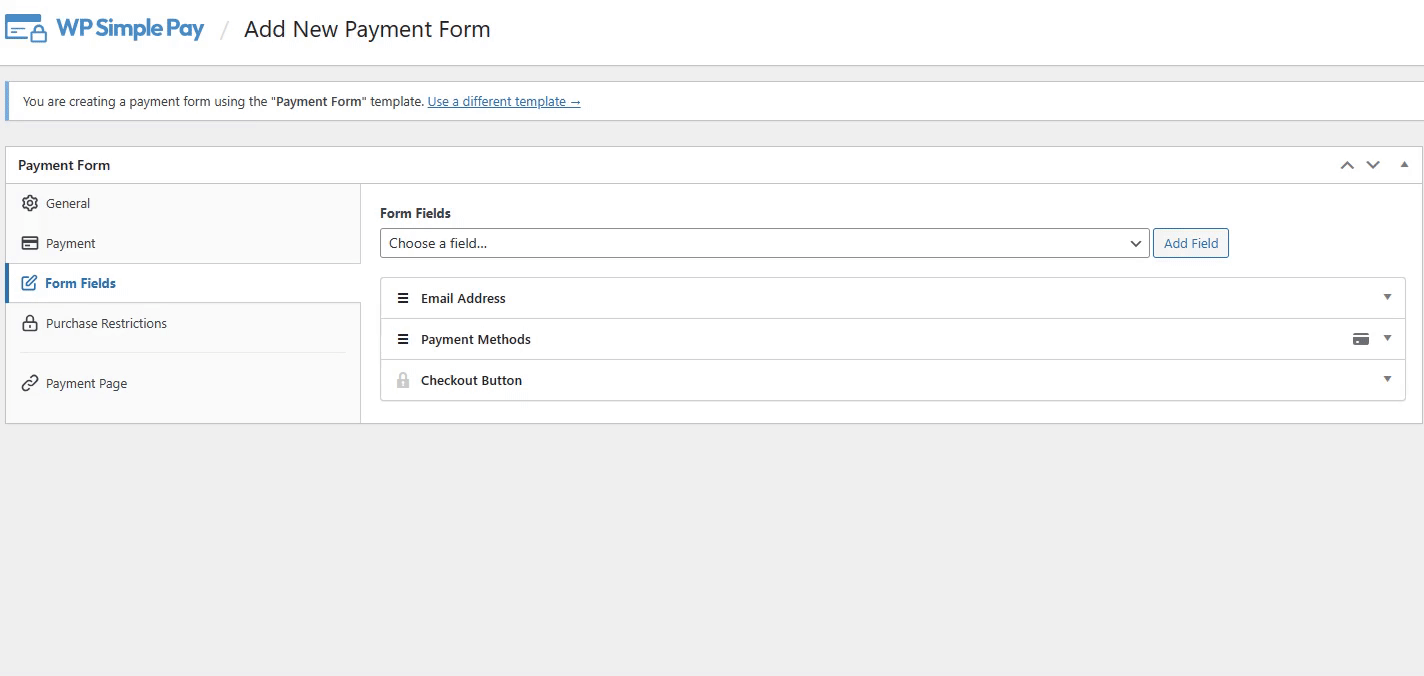
Task: Click Use a different template link
Action: click(x=503, y=101)
